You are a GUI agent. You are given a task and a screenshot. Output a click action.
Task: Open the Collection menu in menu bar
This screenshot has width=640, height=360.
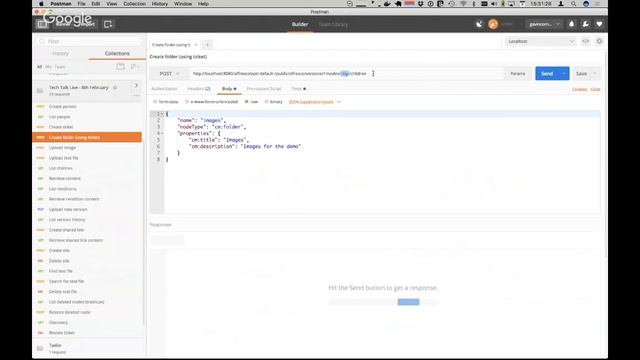pyautogui.click(x=134, y=4)
